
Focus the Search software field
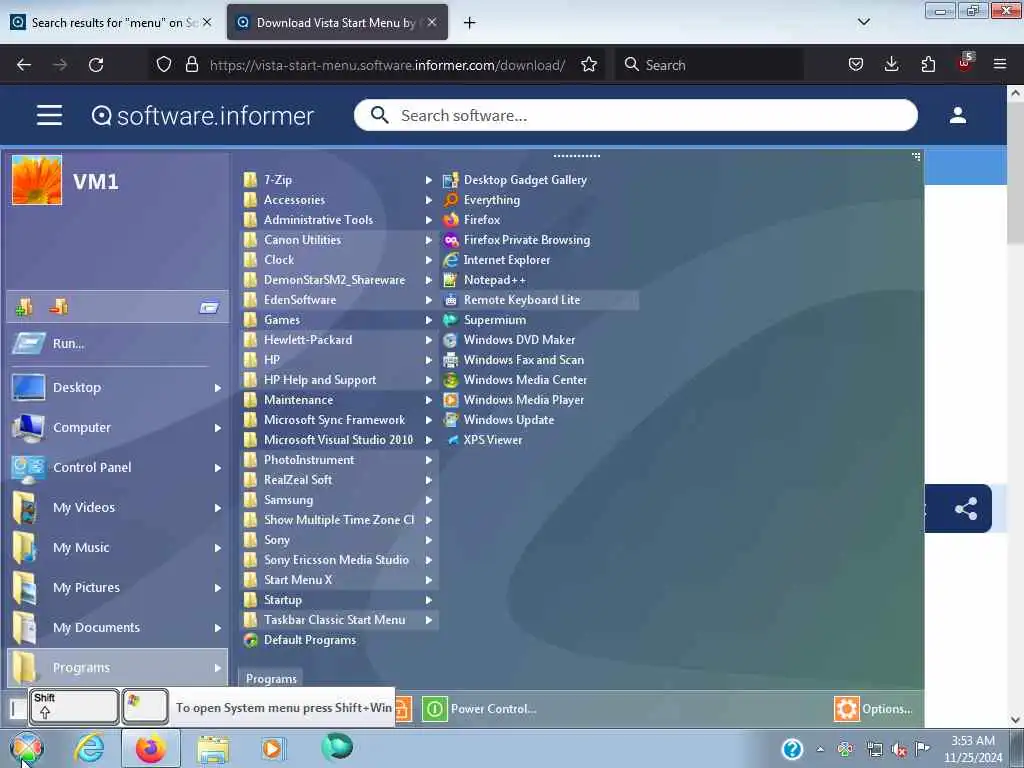(635, 116)
